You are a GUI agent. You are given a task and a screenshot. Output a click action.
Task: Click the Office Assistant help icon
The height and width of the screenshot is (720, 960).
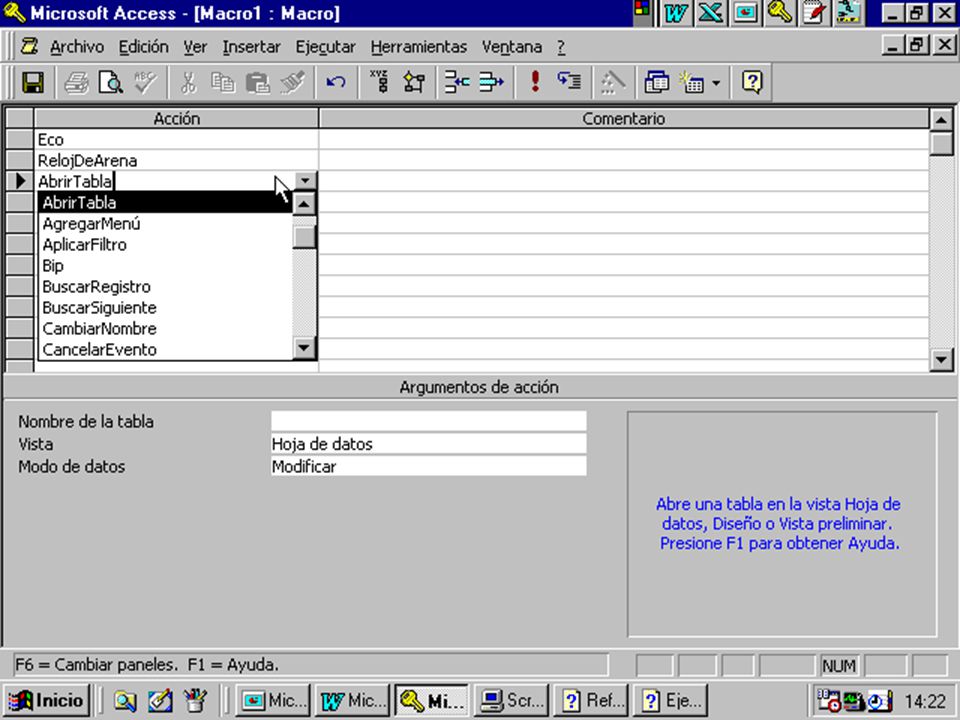tap(752, 82)
